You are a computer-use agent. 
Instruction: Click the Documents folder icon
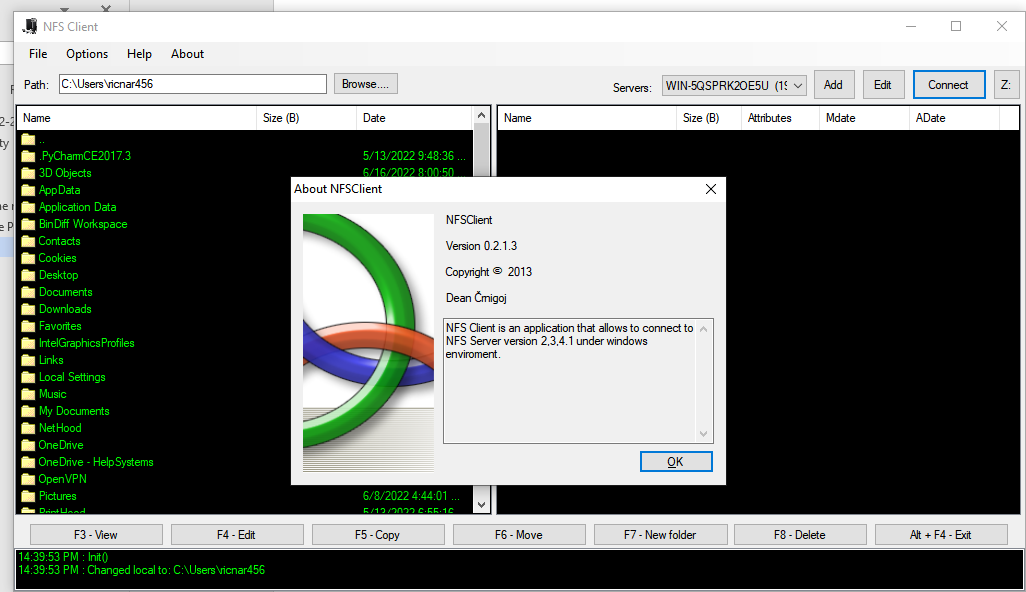pyautogui.click(x=28, y=292)
